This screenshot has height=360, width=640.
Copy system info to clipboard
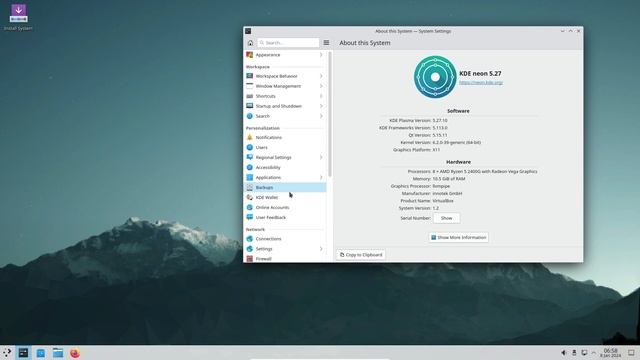click(x=361, y=255)
